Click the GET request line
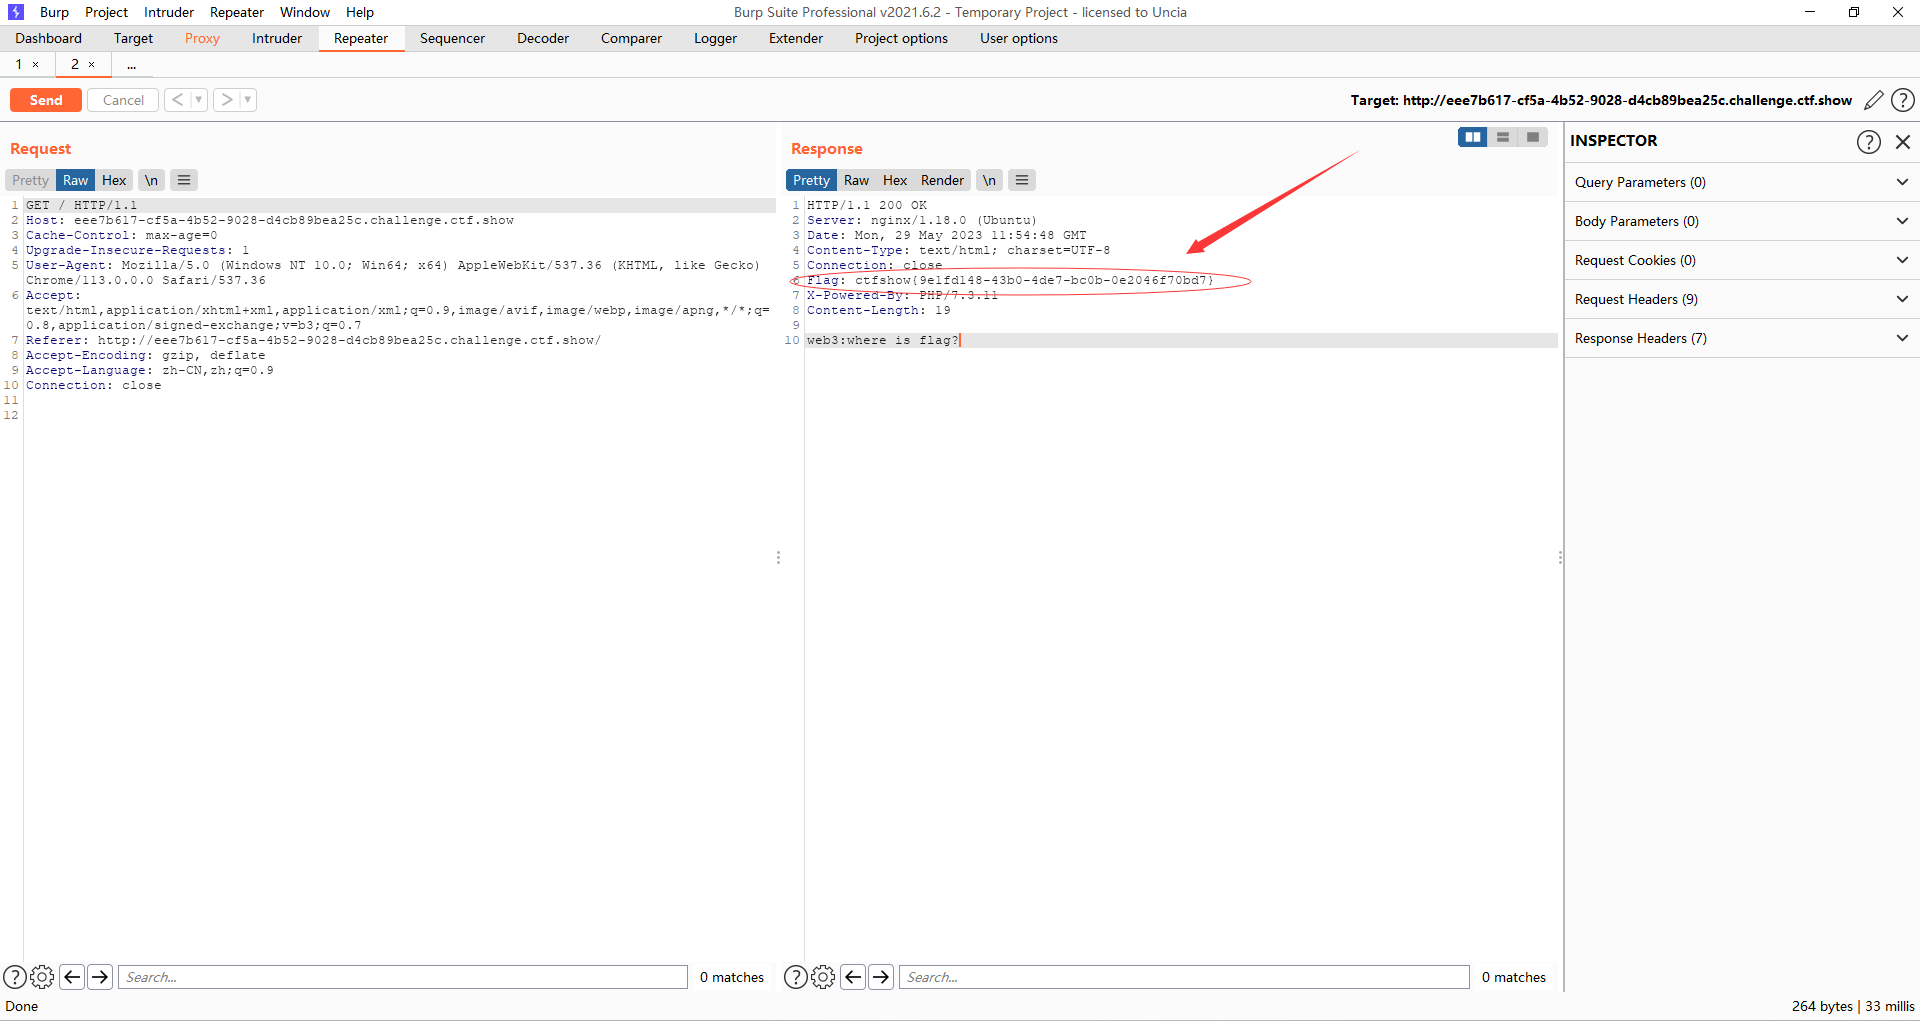The image size is (1920, 1021). coord(82,205)
